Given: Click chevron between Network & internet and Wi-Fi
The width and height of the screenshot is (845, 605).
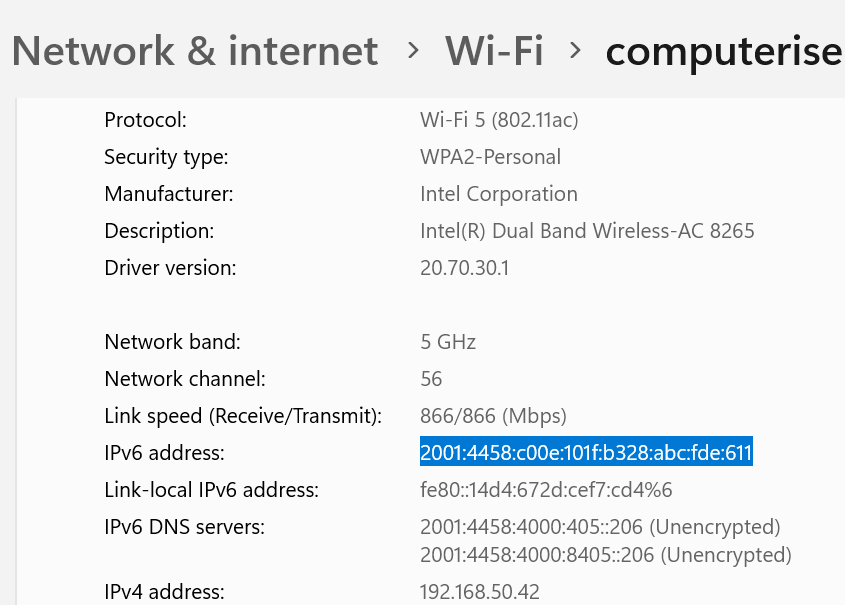Looking at the screenshot, I should point(413,51).
